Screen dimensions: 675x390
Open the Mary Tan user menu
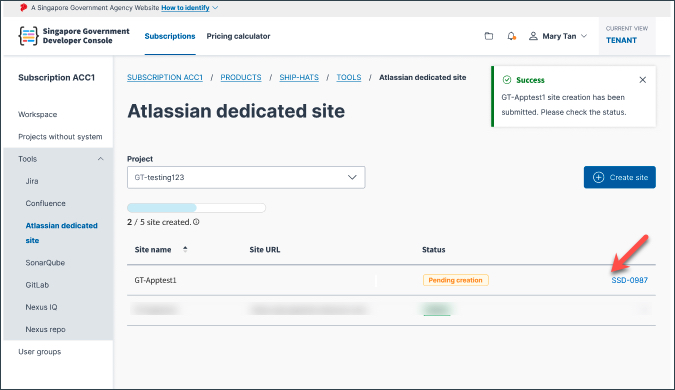tap(558, 36)
